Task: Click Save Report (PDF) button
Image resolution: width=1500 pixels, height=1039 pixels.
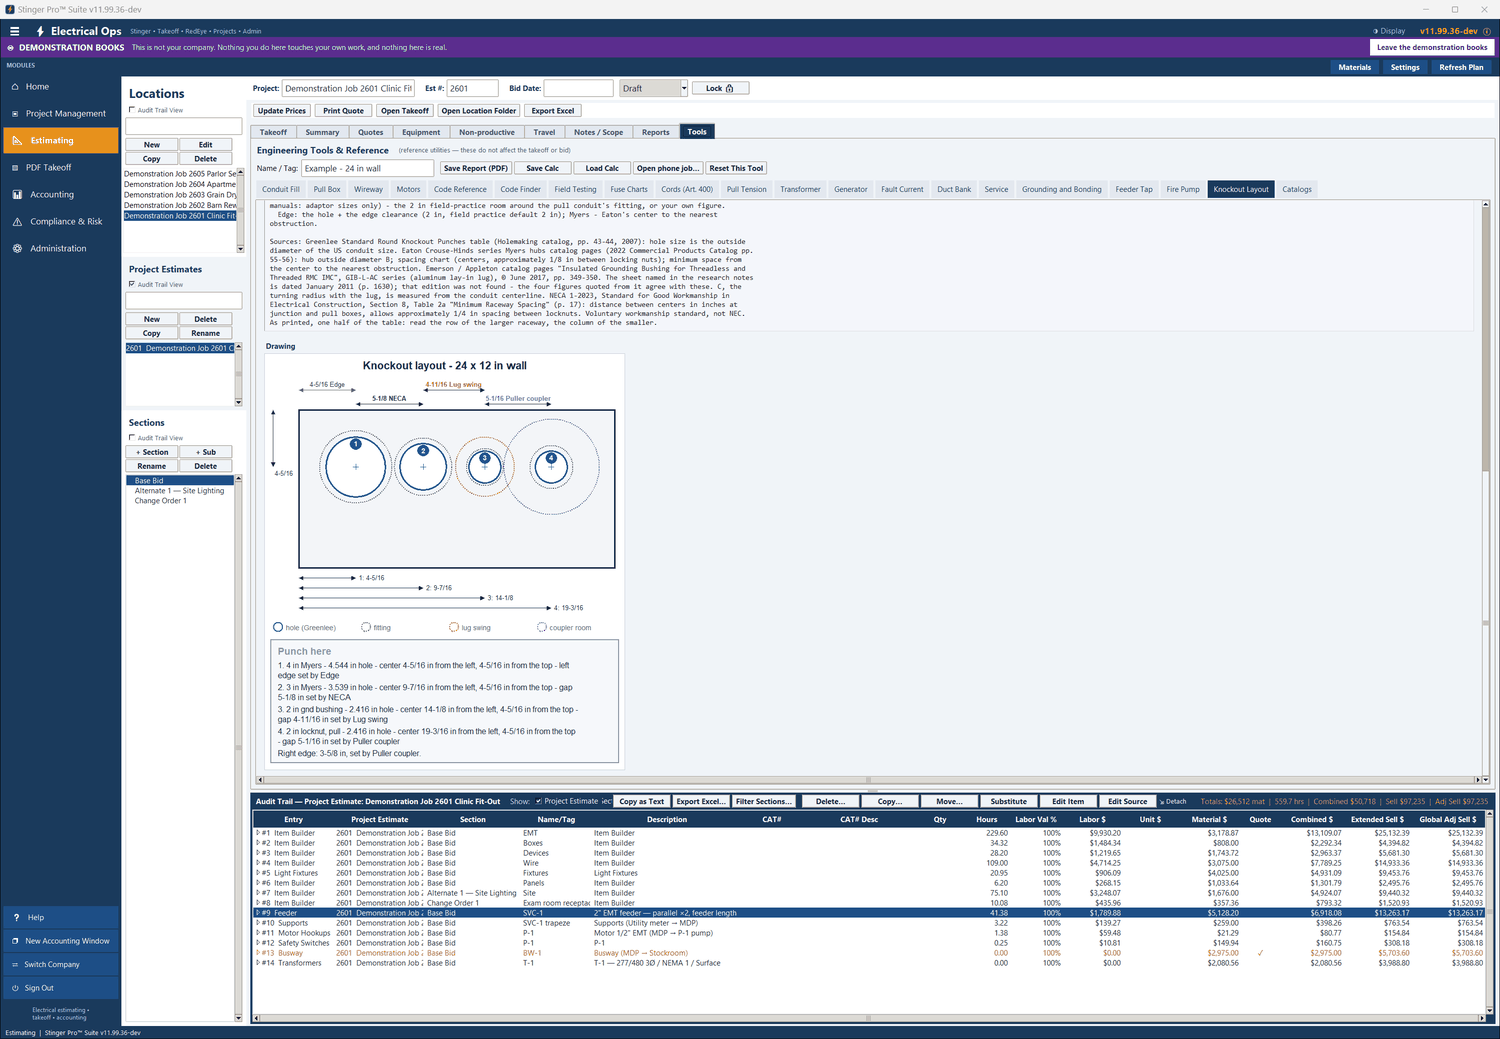Action: [476, 168]
